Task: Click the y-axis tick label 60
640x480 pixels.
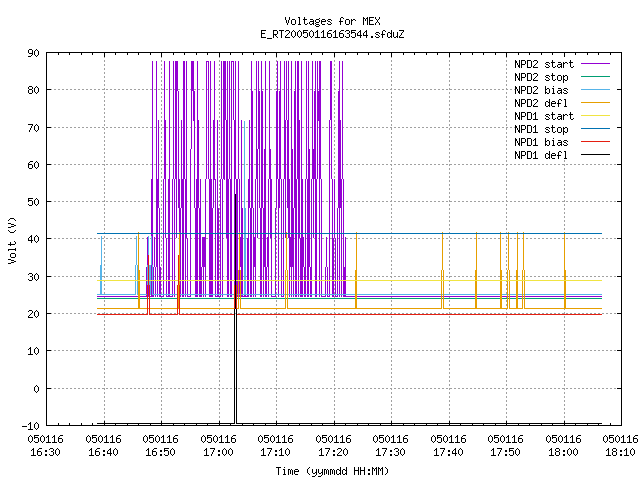Action: coord(33,165)
